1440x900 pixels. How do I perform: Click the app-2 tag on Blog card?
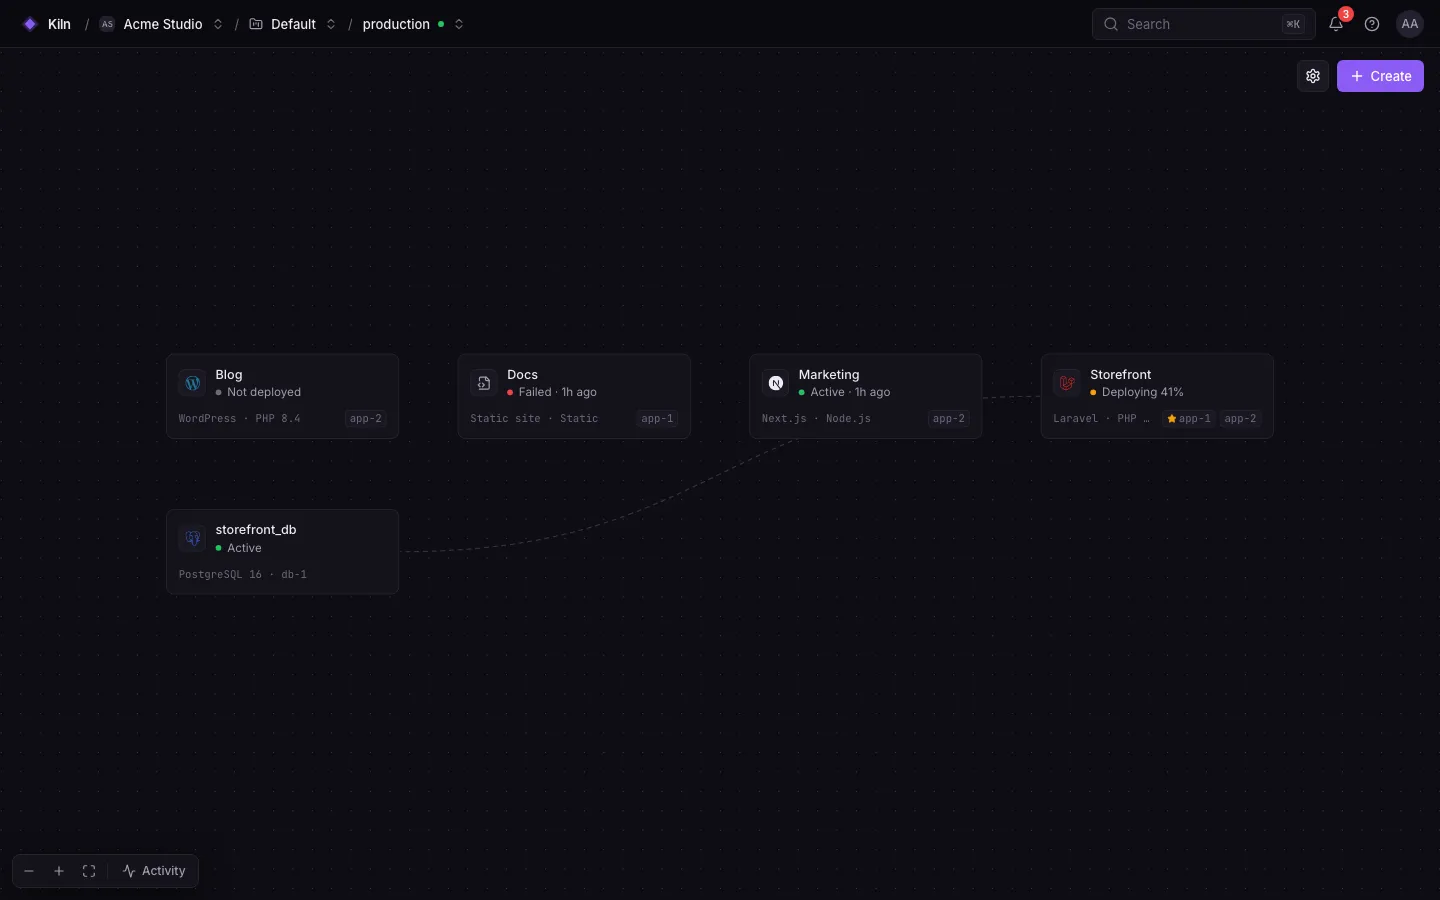(x=366, y=419)
